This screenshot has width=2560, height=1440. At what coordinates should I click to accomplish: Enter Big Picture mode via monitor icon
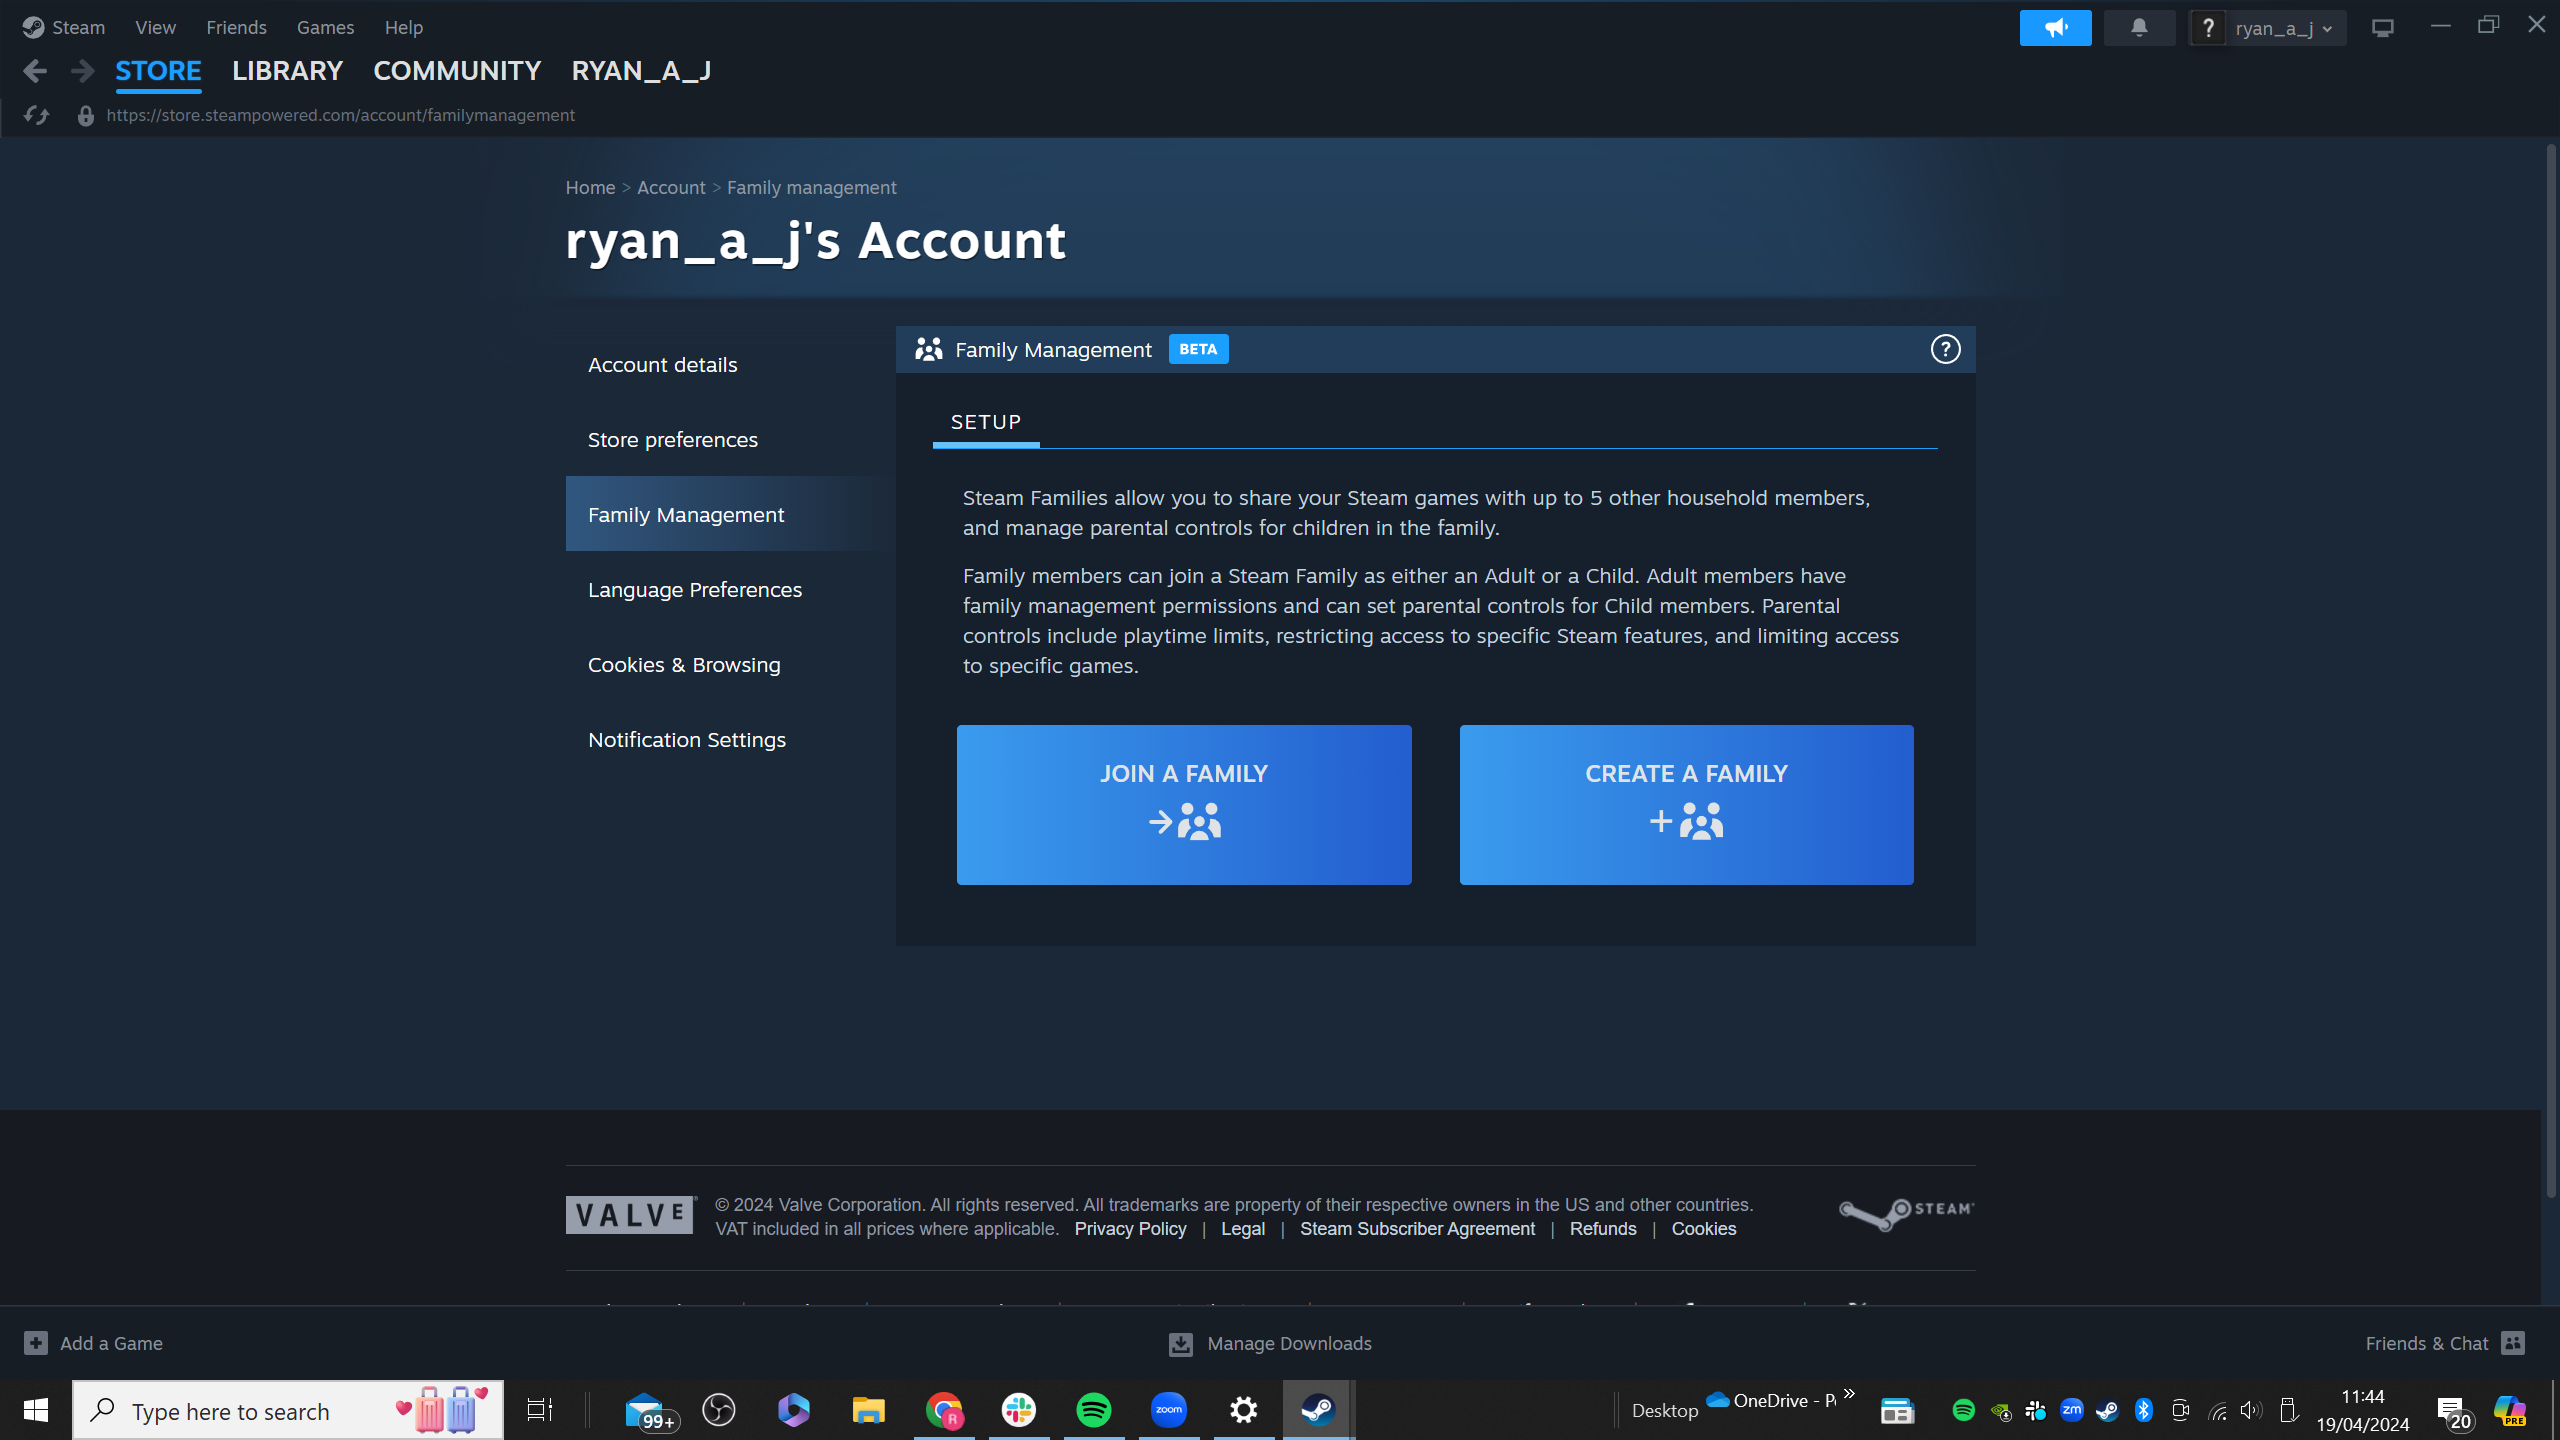coord(2383,28)
